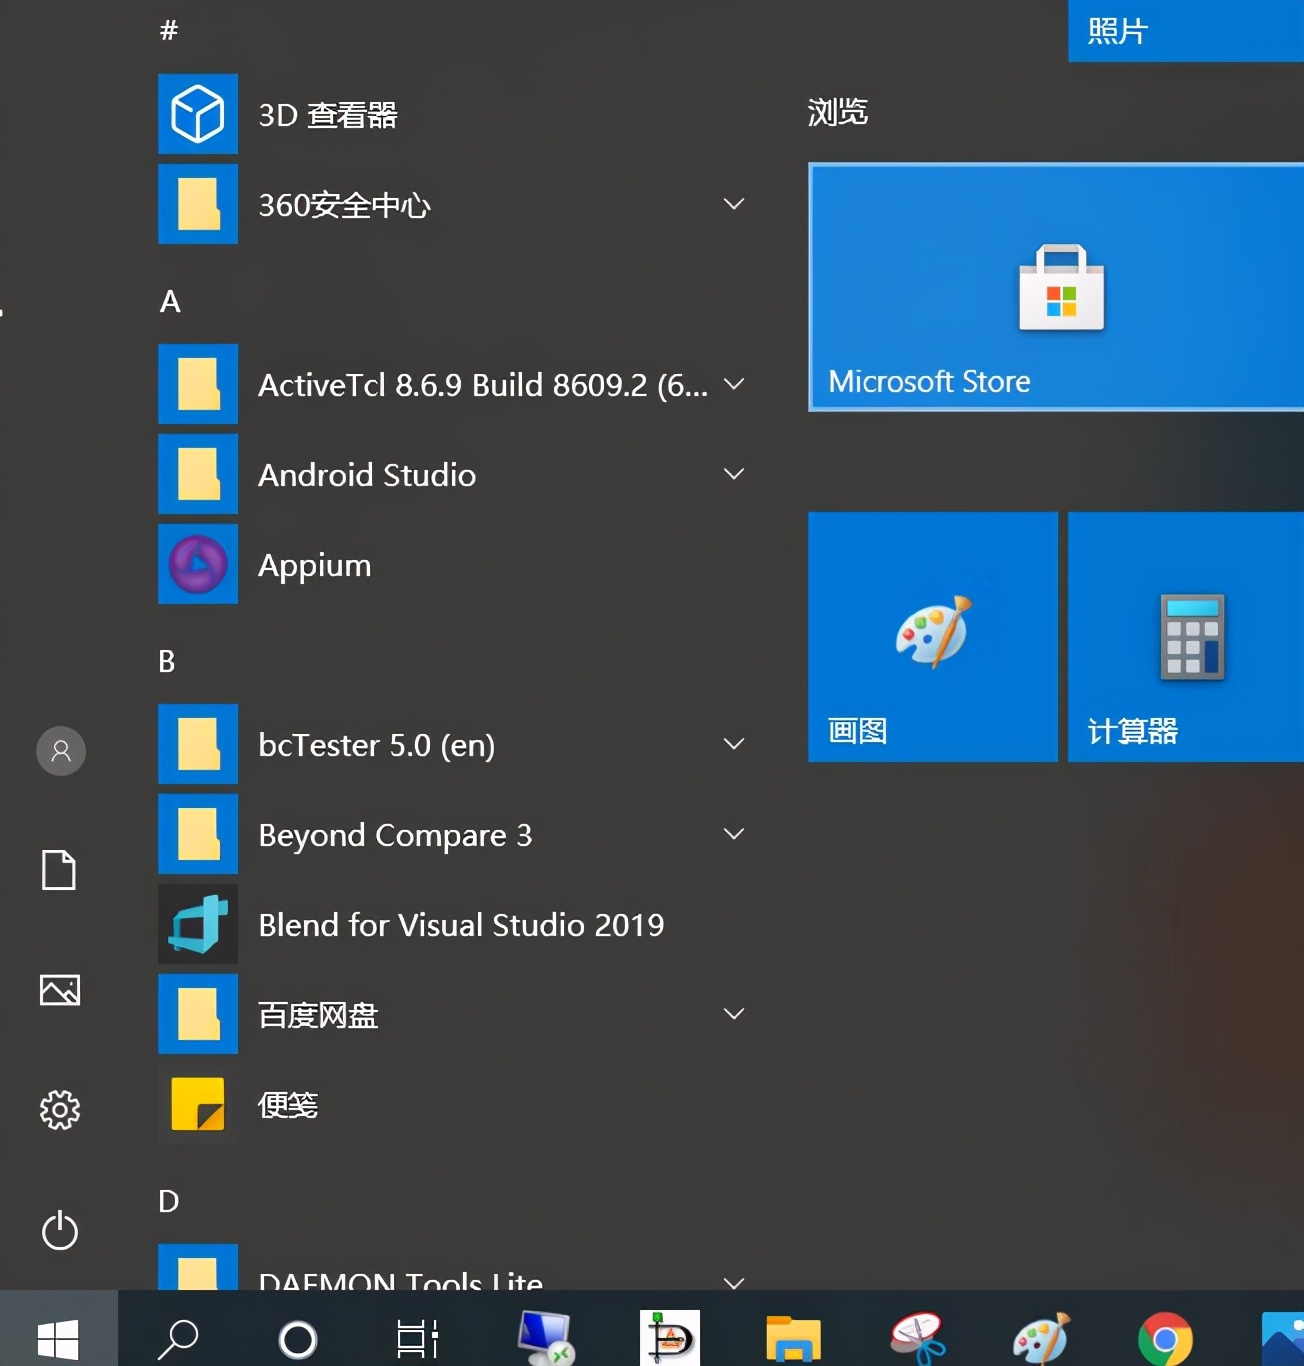Image resolution: width=1304 pixels, height=1366 pixels.
Task: Click the A section letter header
Action: coord(170,301)
